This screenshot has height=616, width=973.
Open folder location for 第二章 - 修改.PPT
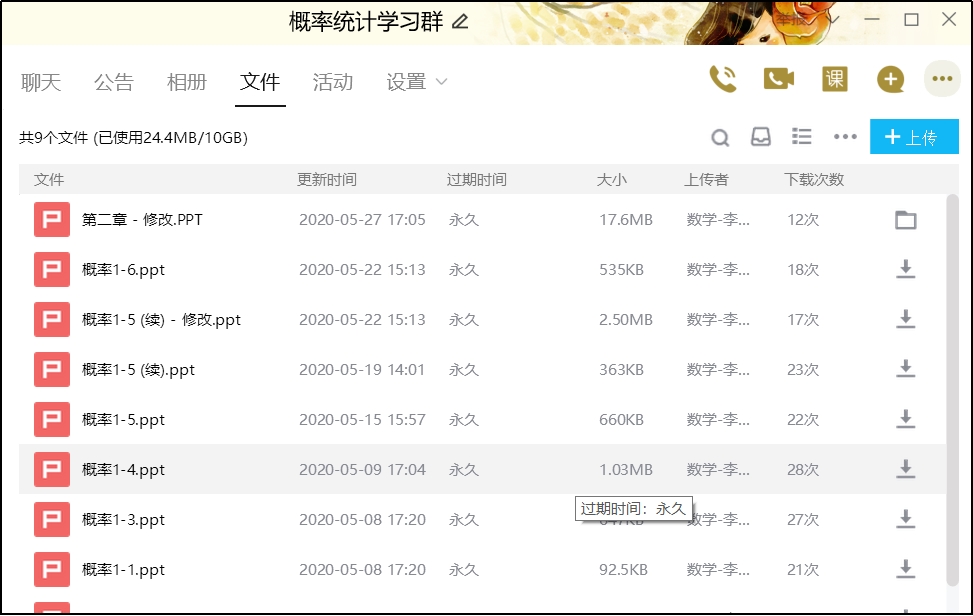pyautogui.click(x=905, y=219)
